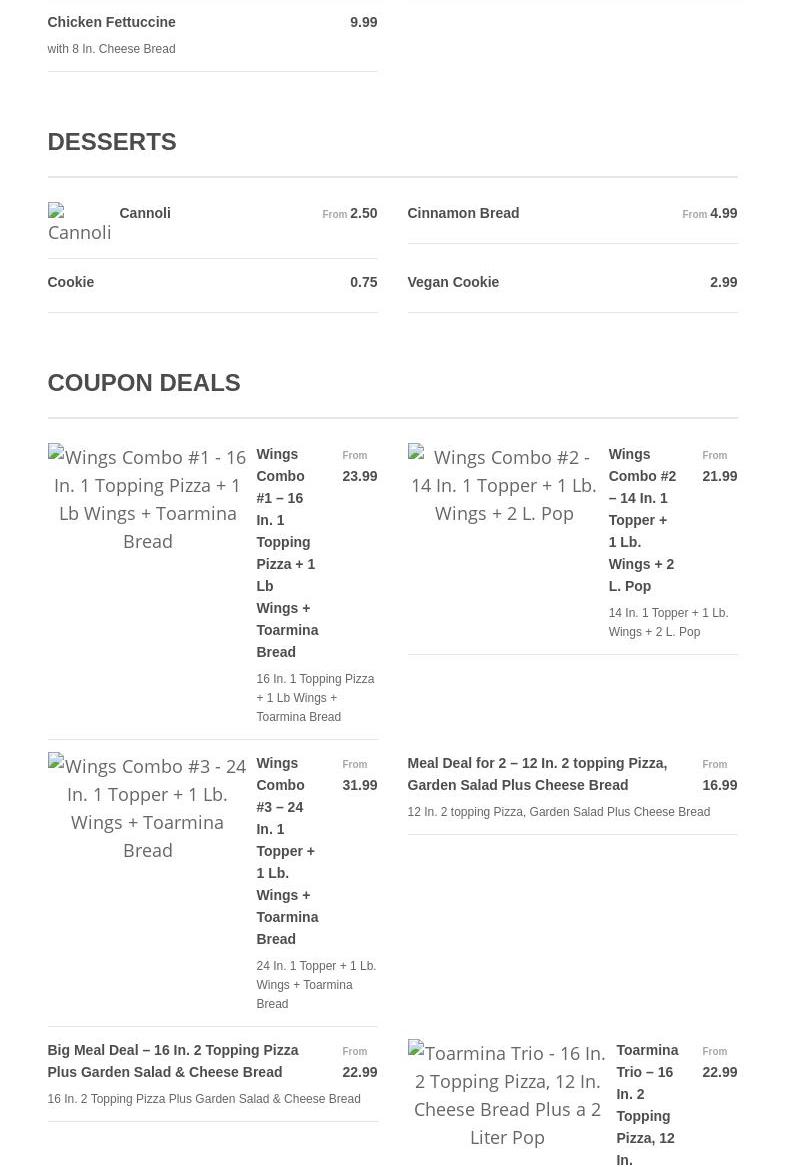Select Wings Combo #3 deal title

(x=287, y=851)
